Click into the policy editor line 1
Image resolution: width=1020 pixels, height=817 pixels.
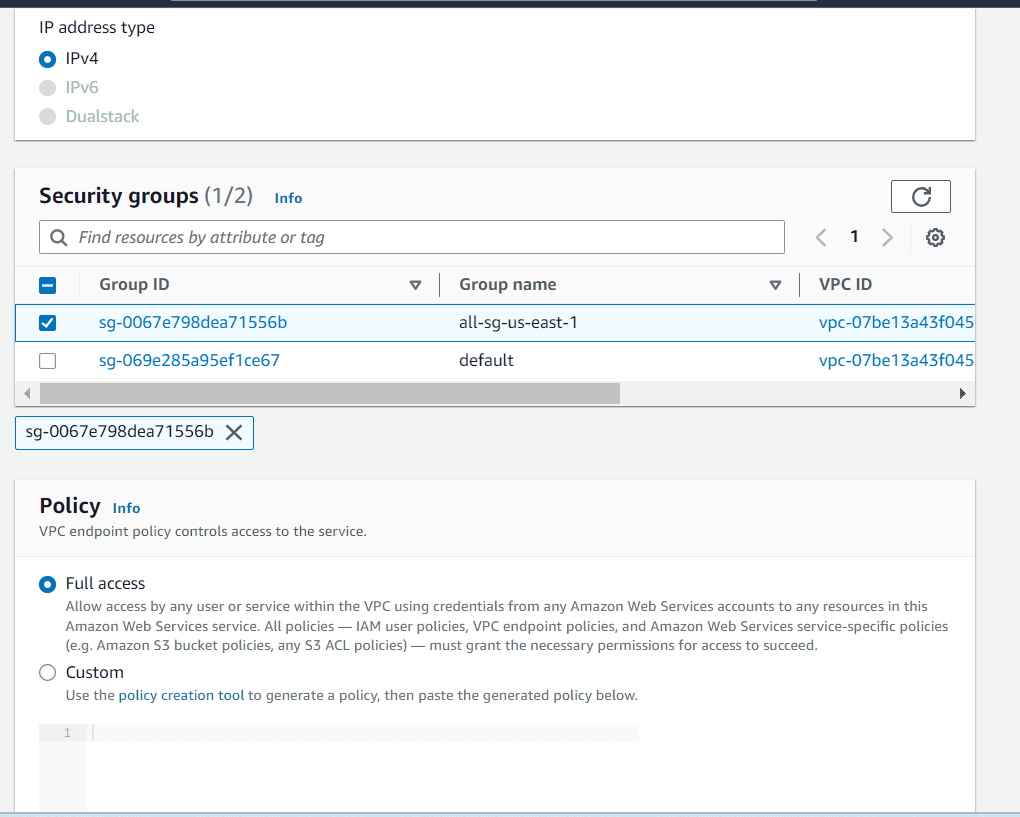click(364, 733)
